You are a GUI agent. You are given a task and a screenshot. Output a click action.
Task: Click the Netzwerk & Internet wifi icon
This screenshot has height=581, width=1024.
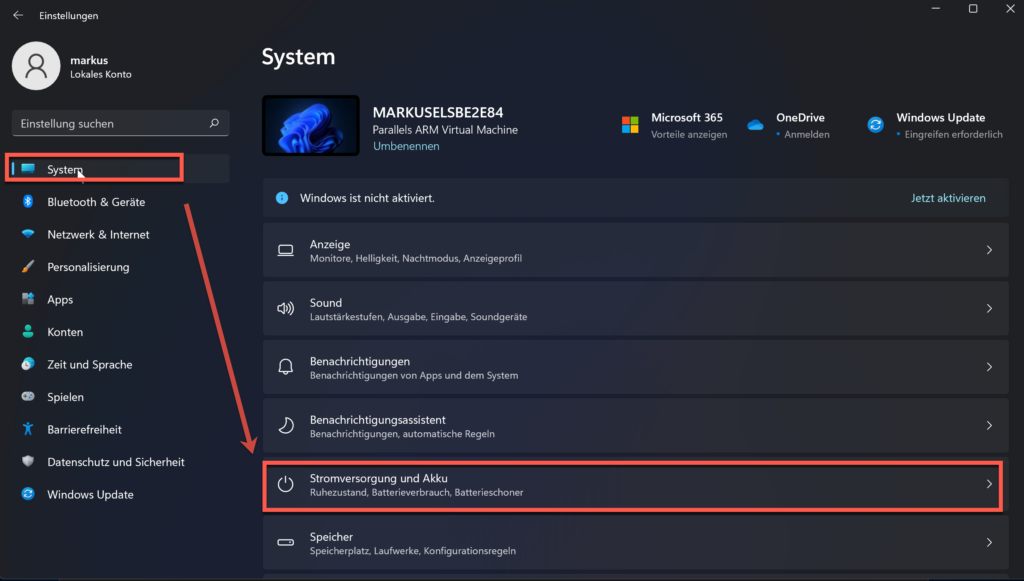tap(28, 234)
